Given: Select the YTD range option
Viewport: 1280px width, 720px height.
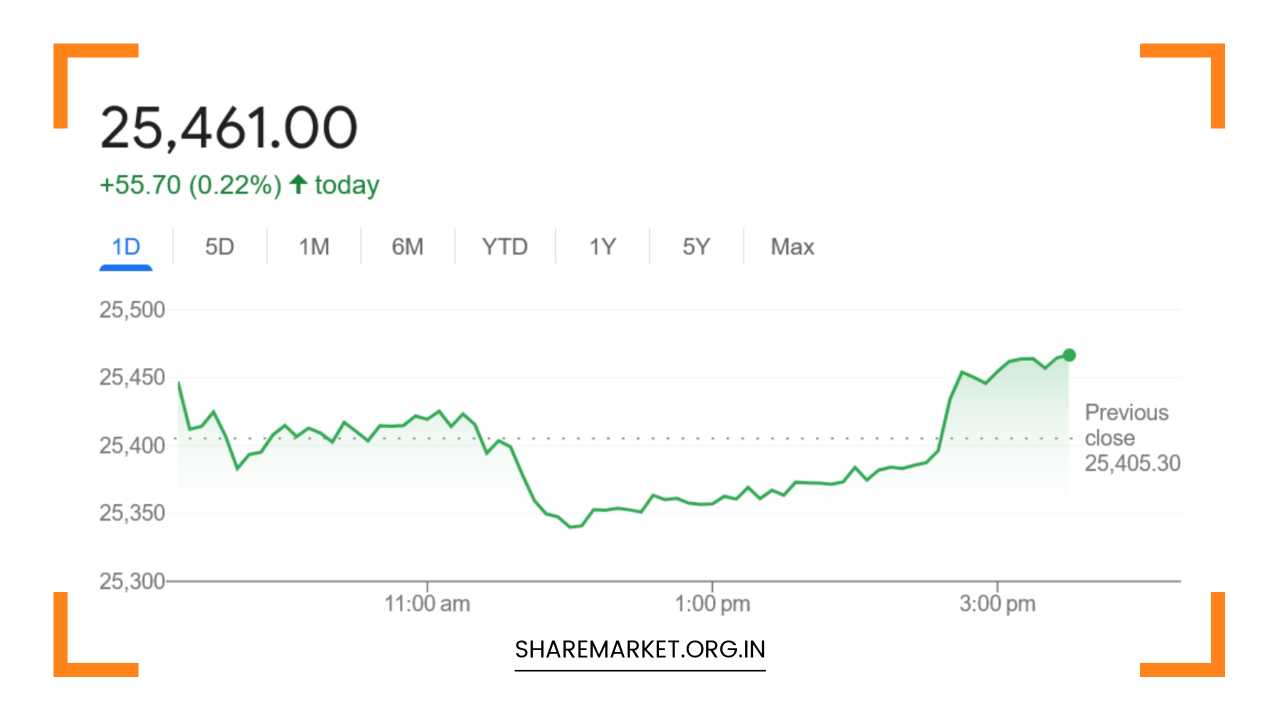Looking at the screenshot, I should point(504,246).
